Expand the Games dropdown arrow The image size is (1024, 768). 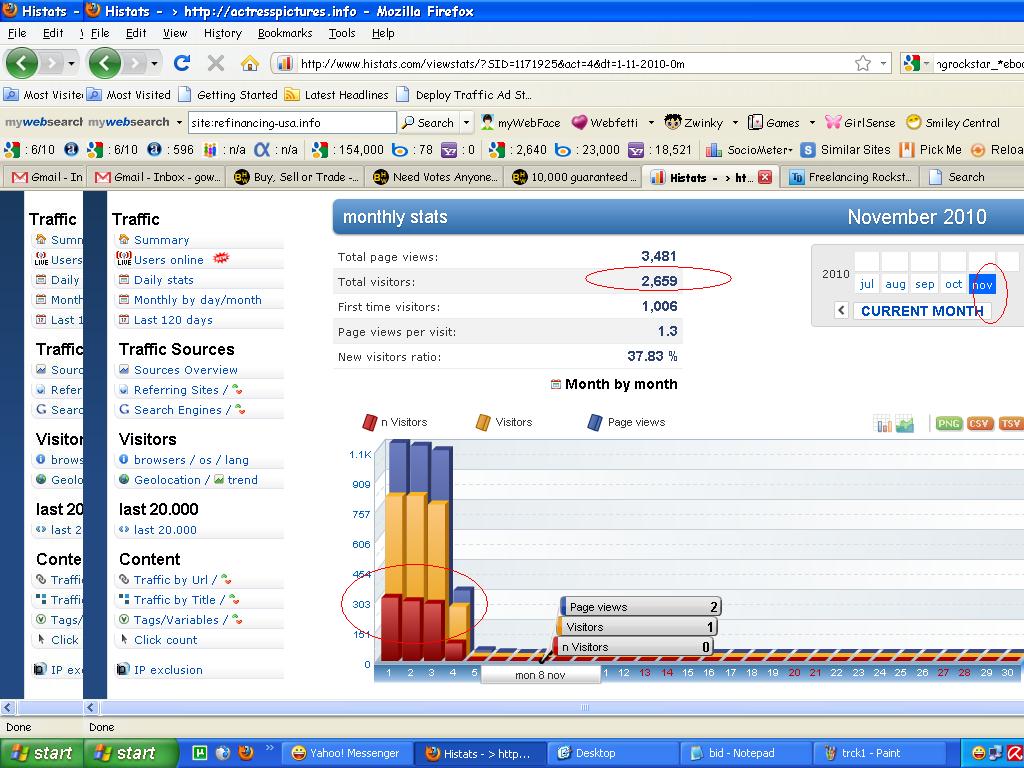(x=812, y=123)
